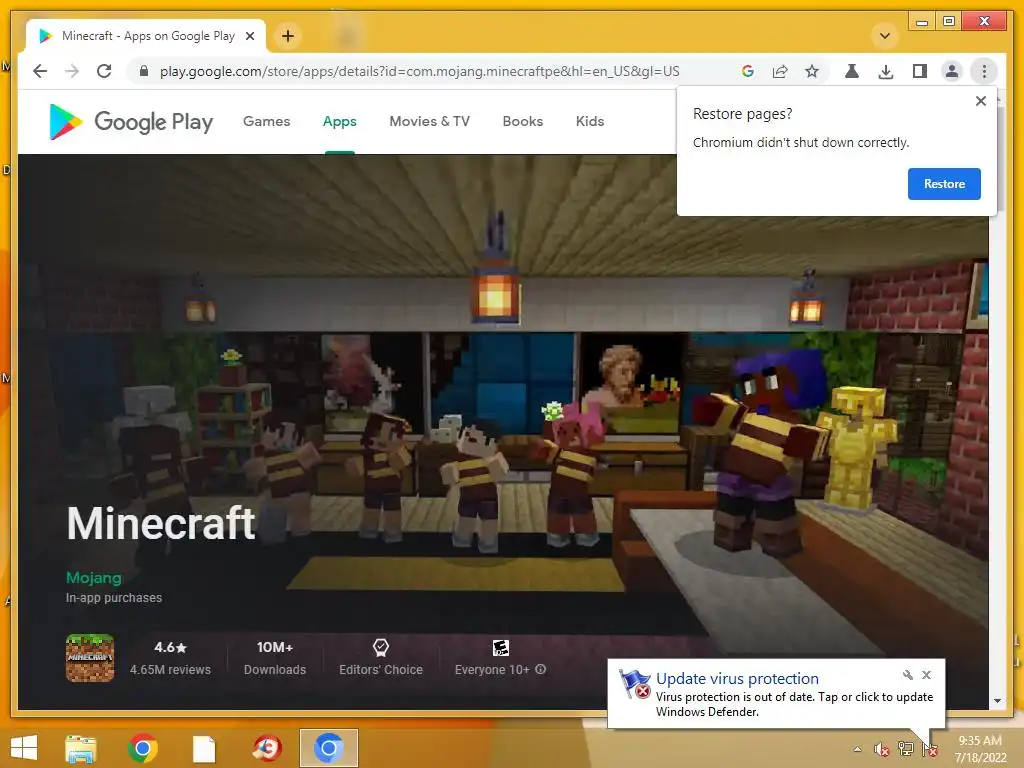Toggle the side panel icon
1024x768 pixels.
(x=920, y=71)
